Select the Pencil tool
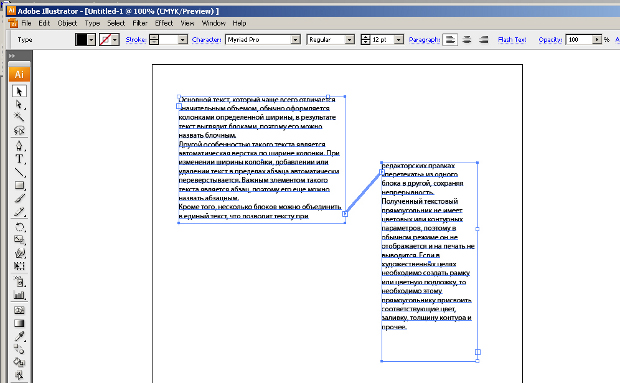The height and width of the screenshot is (383, 620). [19, 211]
